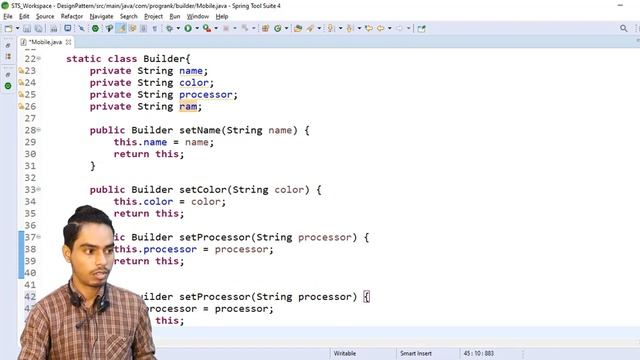Screen dimensions: 640x360
Task: Collapse the setColor method fold at line 33
Action: coord(39,189)
